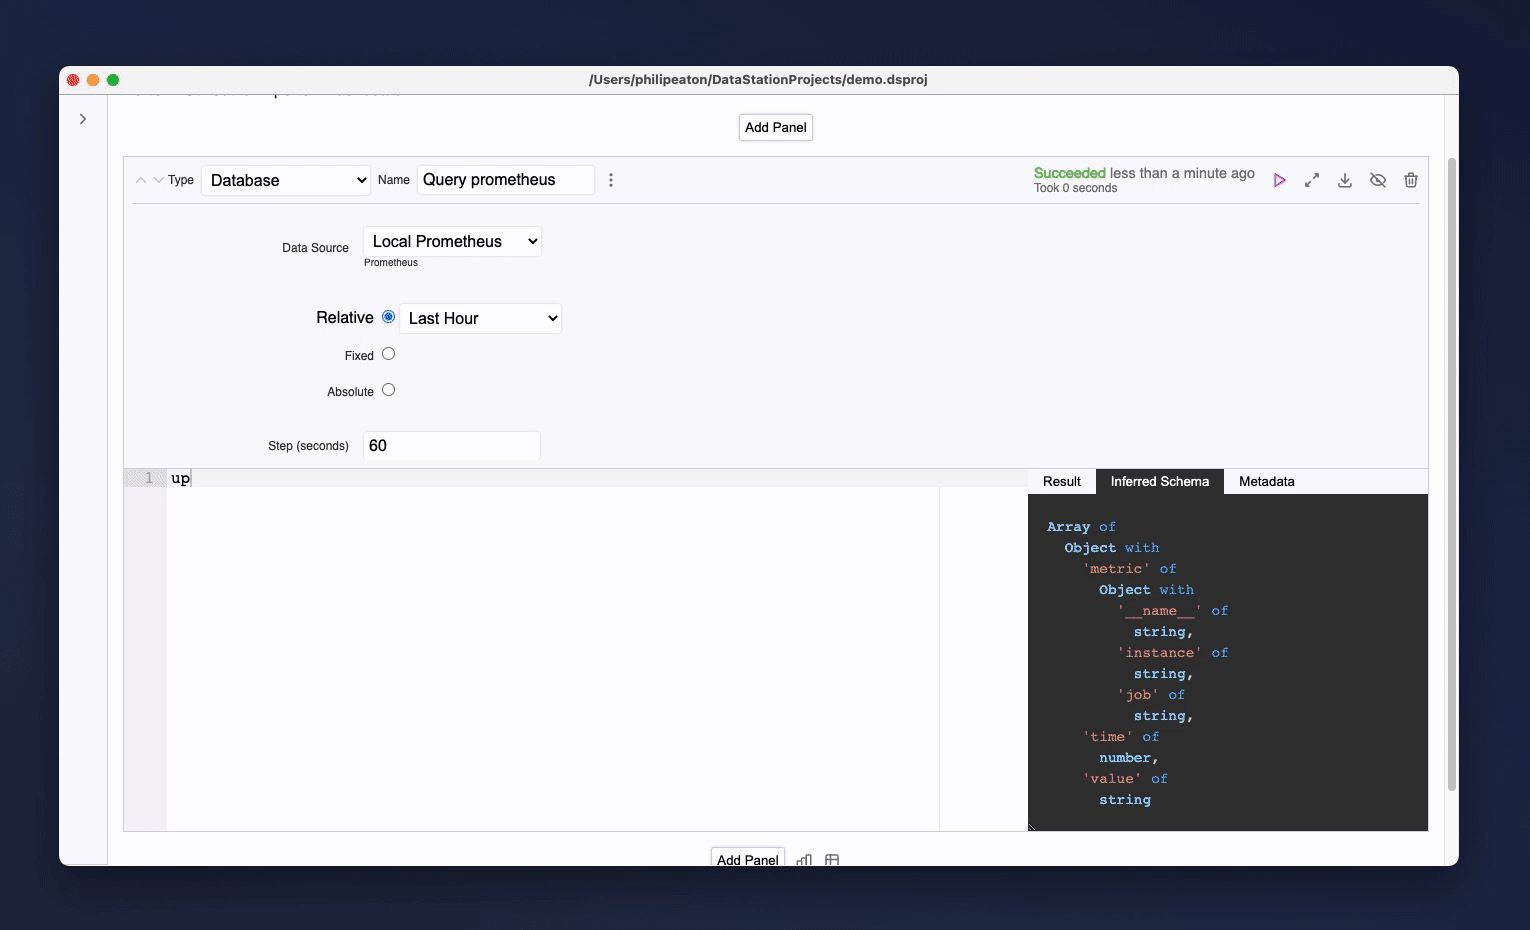Click the "'time' of" schema line
This screenshot has height=930, width=1530.
pos(1121,737)
